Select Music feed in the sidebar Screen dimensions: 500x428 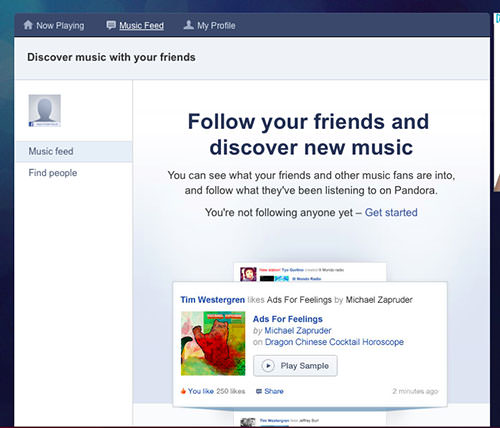(x=74, y=151)
